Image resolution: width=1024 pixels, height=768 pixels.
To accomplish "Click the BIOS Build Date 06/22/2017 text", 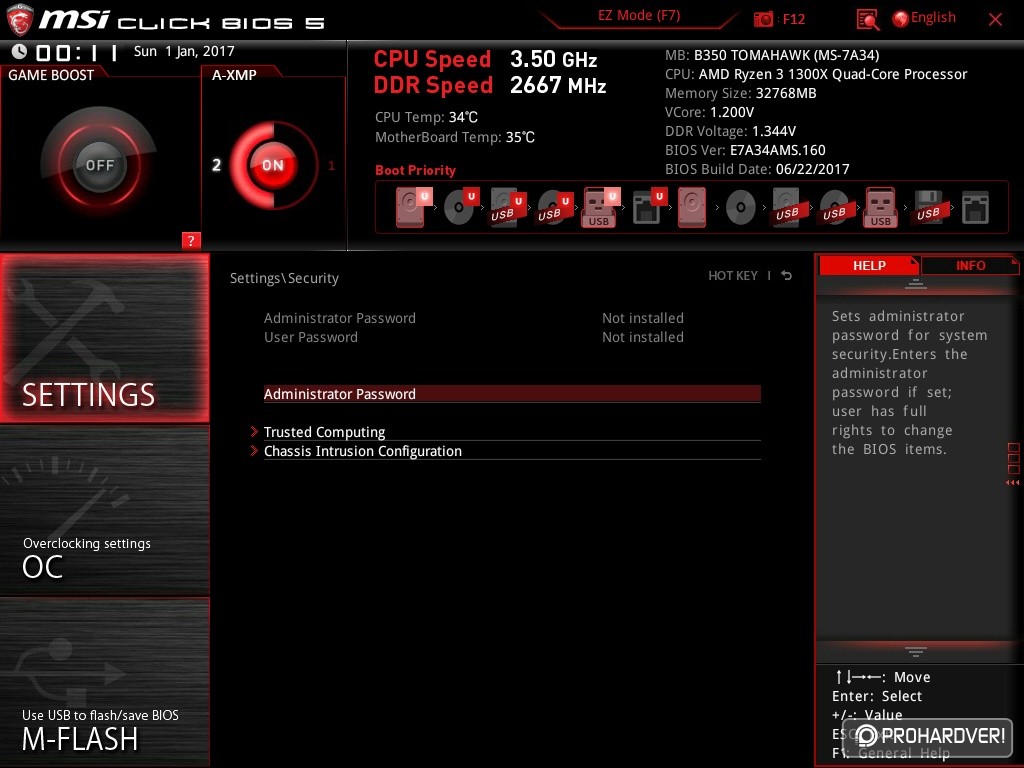I will (x=757, y=169).
